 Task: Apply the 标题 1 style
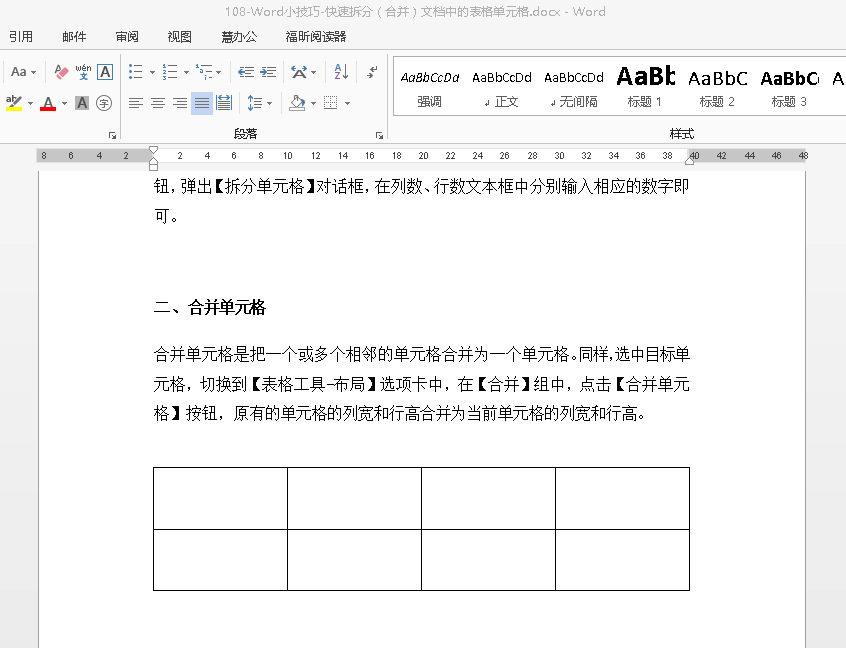pyautogui.click(x=645, y=87)
